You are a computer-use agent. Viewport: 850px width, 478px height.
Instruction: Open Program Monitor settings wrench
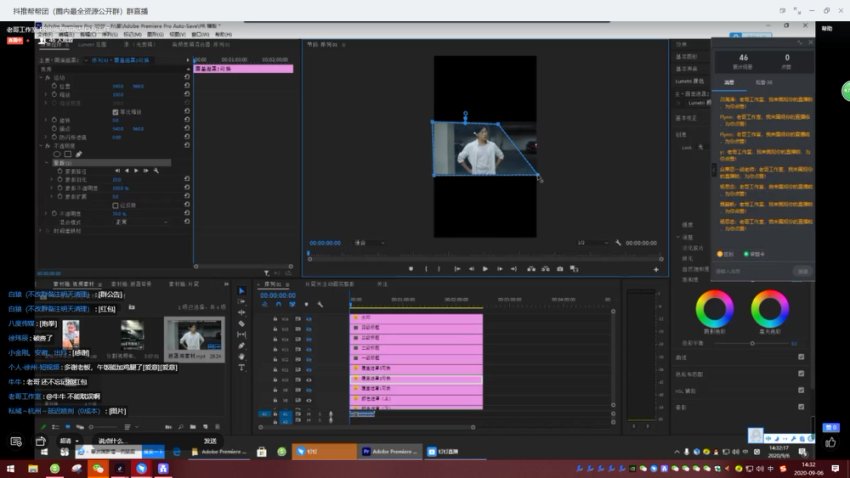pos(618,243)
